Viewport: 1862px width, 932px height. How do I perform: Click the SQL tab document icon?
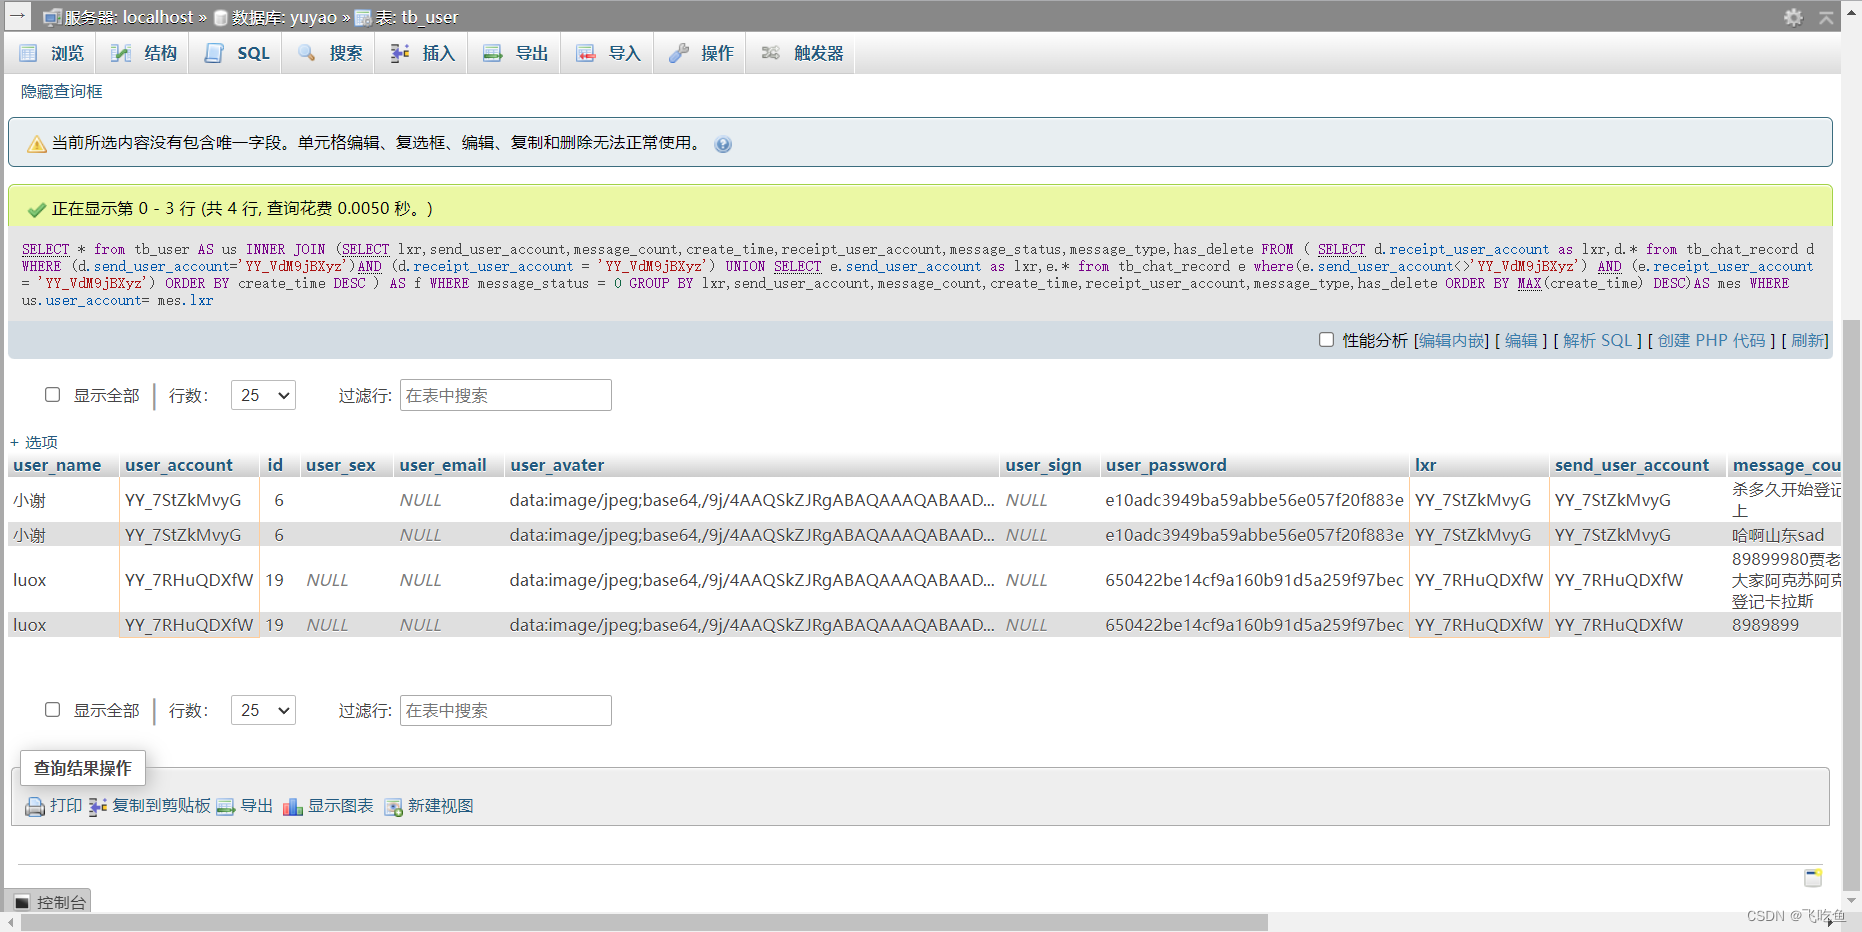tap(214, 53)
